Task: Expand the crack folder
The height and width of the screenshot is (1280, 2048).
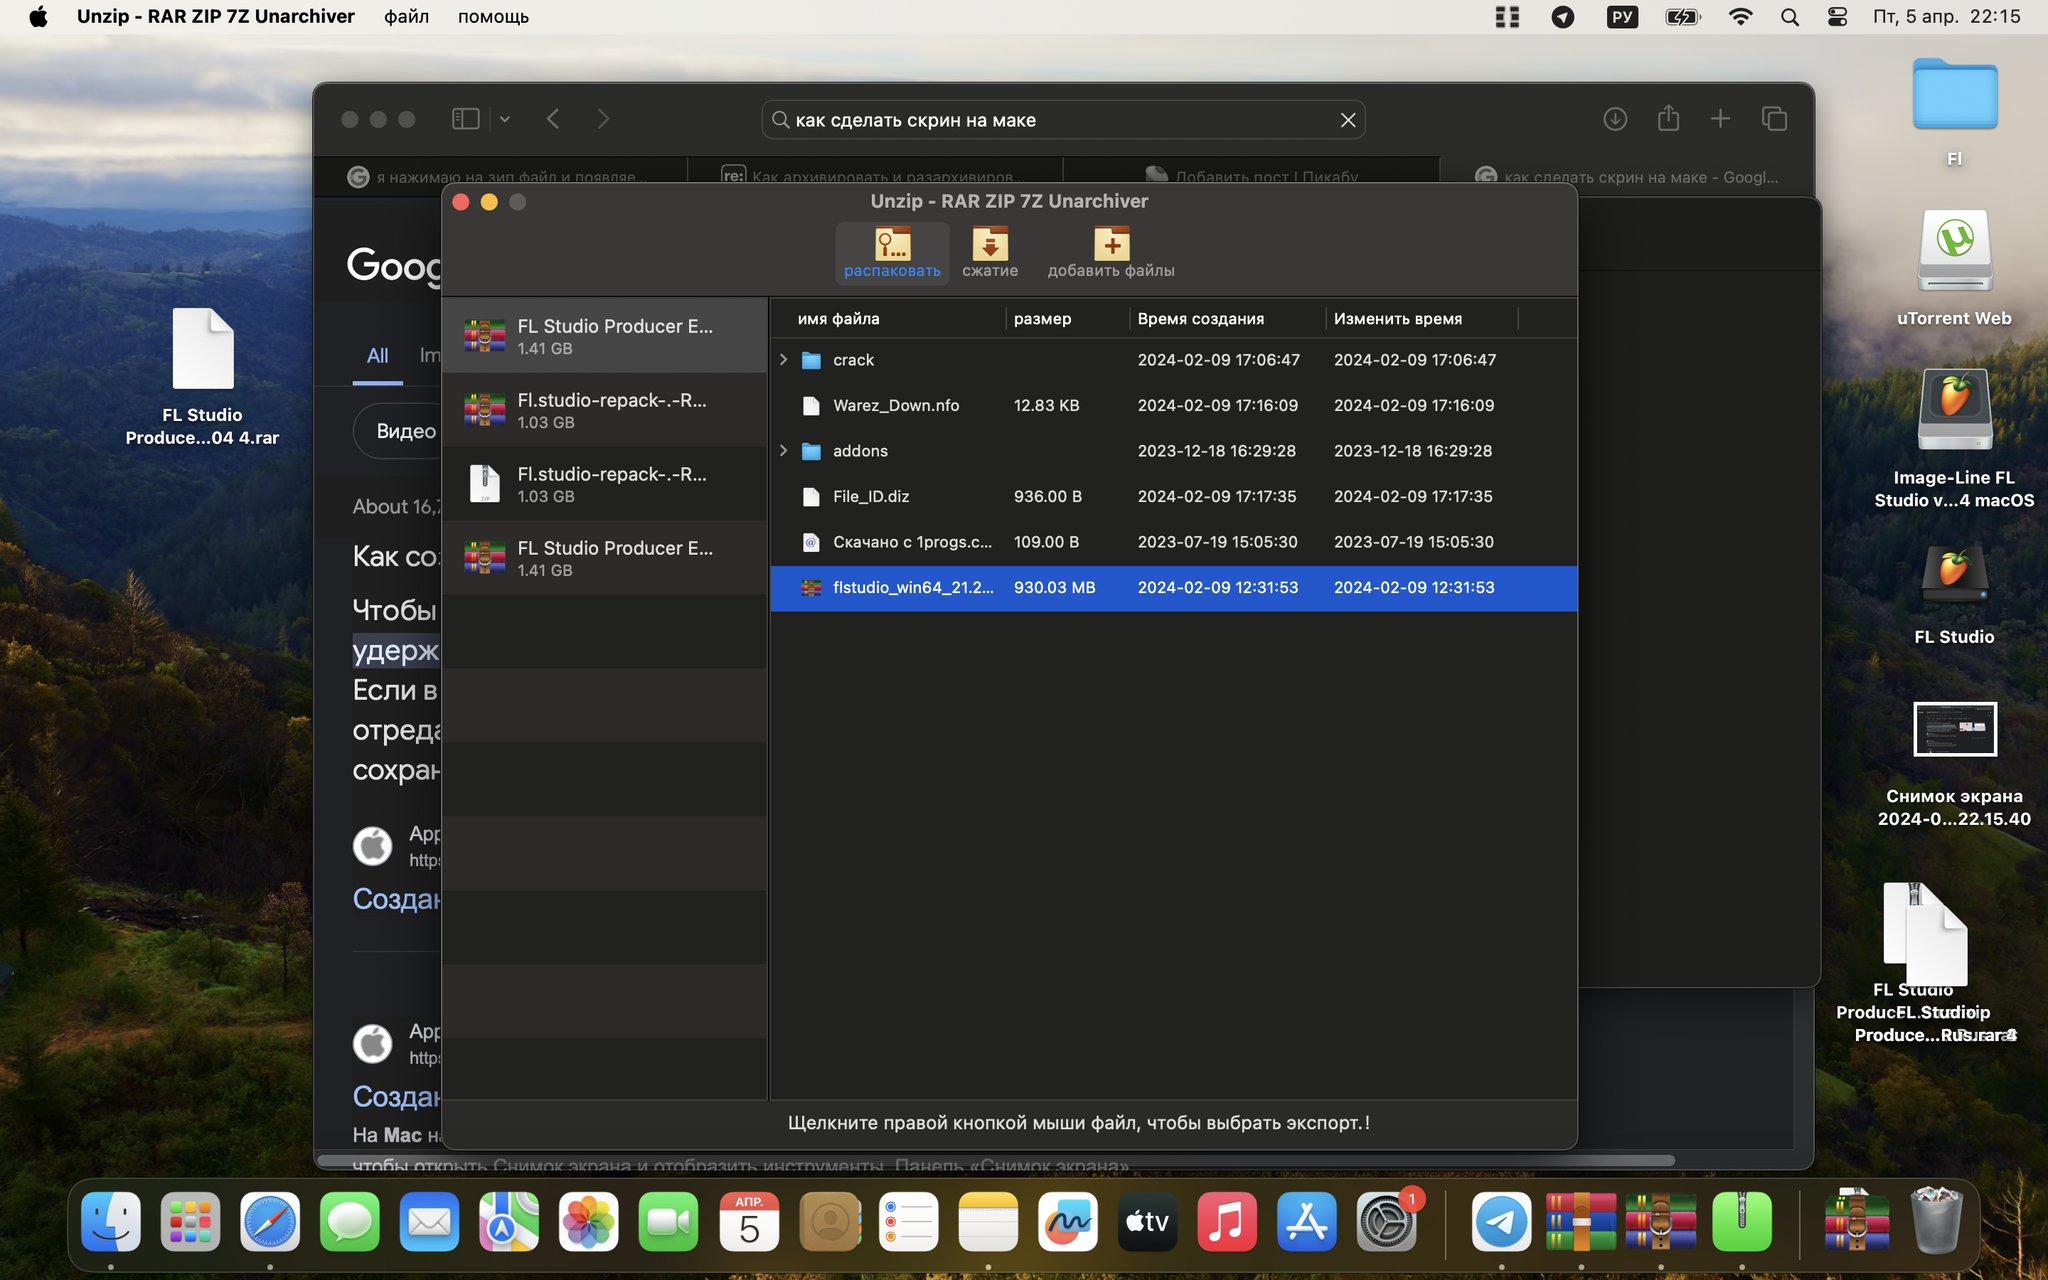Action: (x=784, y=360)
